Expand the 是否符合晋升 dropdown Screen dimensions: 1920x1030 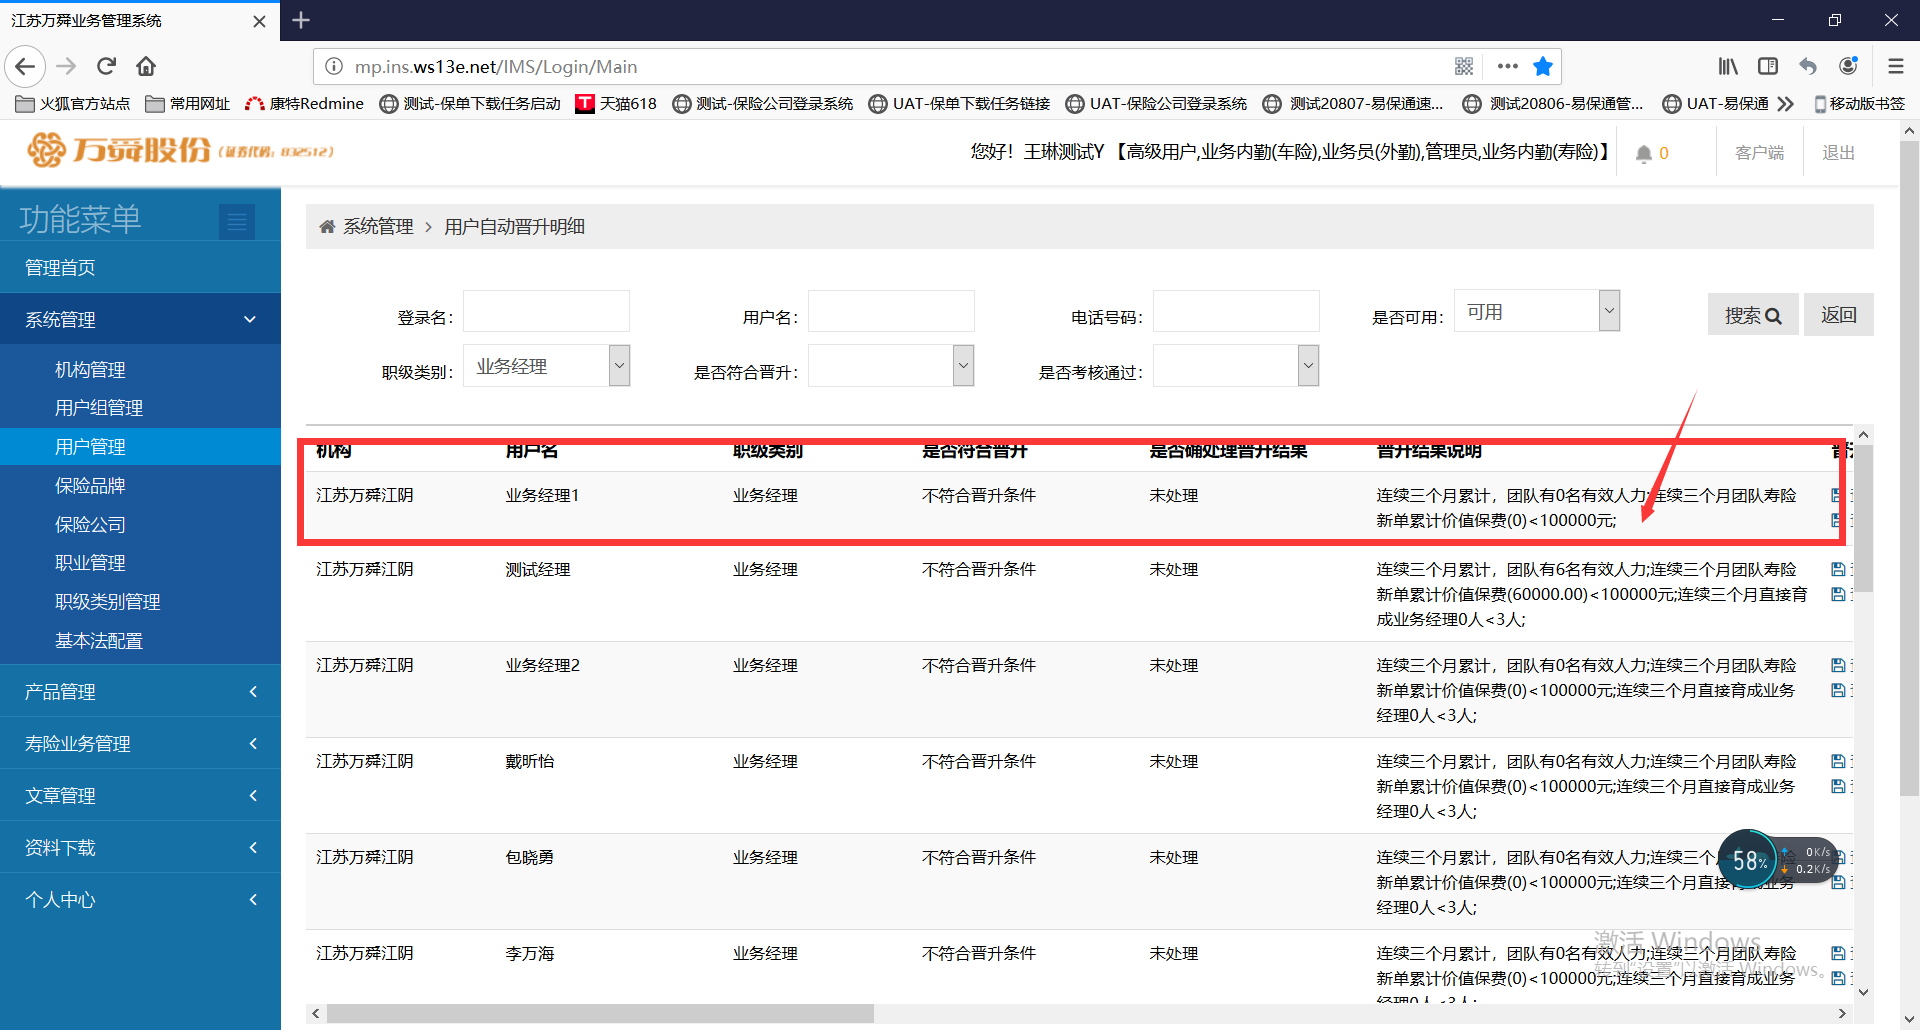point(891,366)
